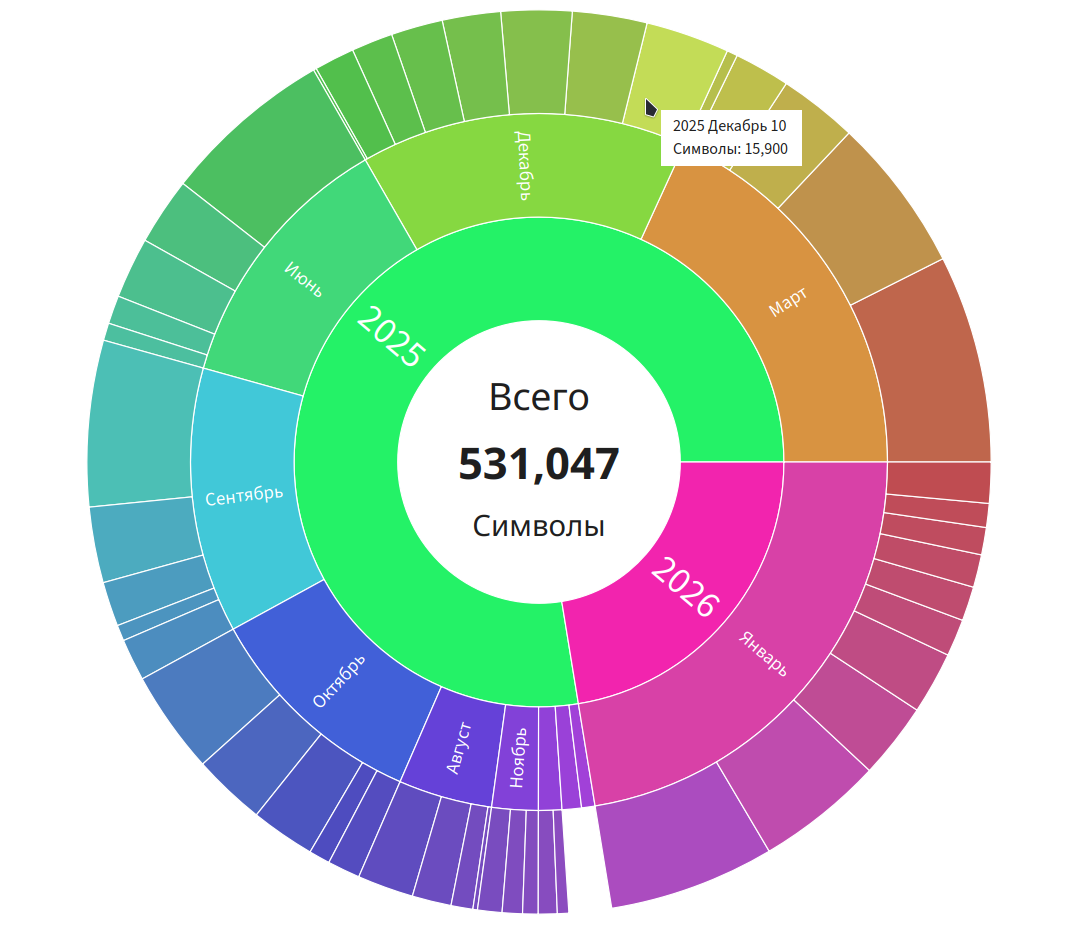1075x933 pixels.
Task: Select the Декабрь month segment
Action: 523,165
